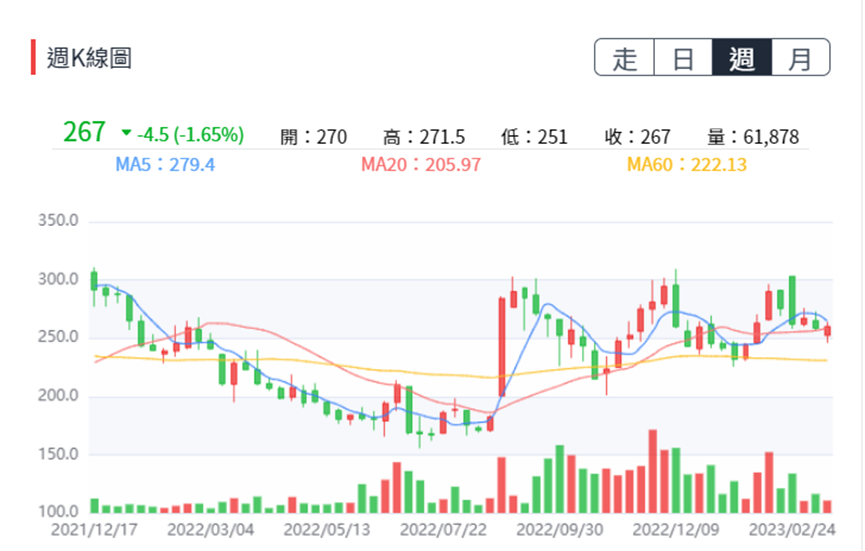Click the rightmost red candlestick on the chart
Screen dimensions: 865x551
pos(827,331)
